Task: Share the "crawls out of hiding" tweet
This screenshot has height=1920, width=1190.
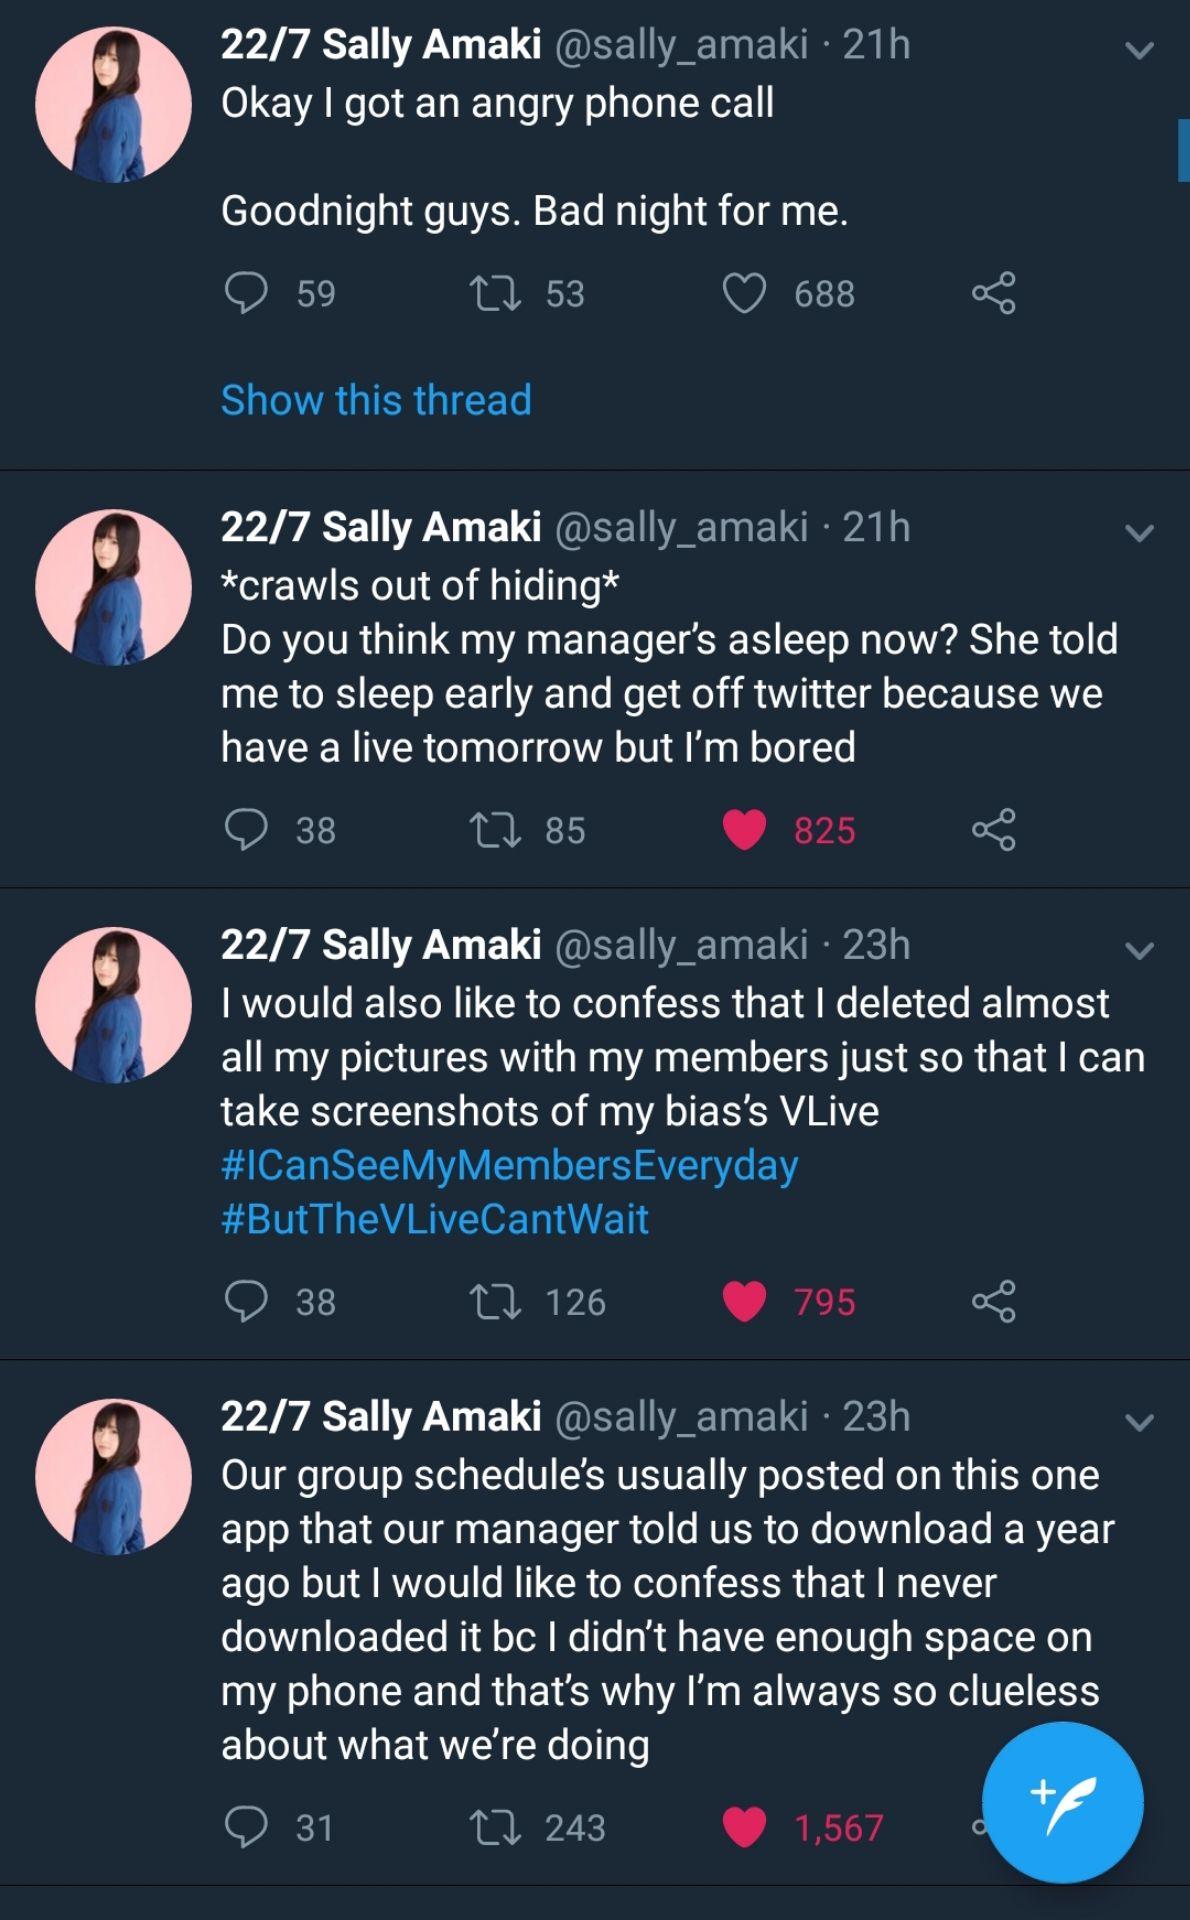Action: pyautogui.click(x=993, y=830)
